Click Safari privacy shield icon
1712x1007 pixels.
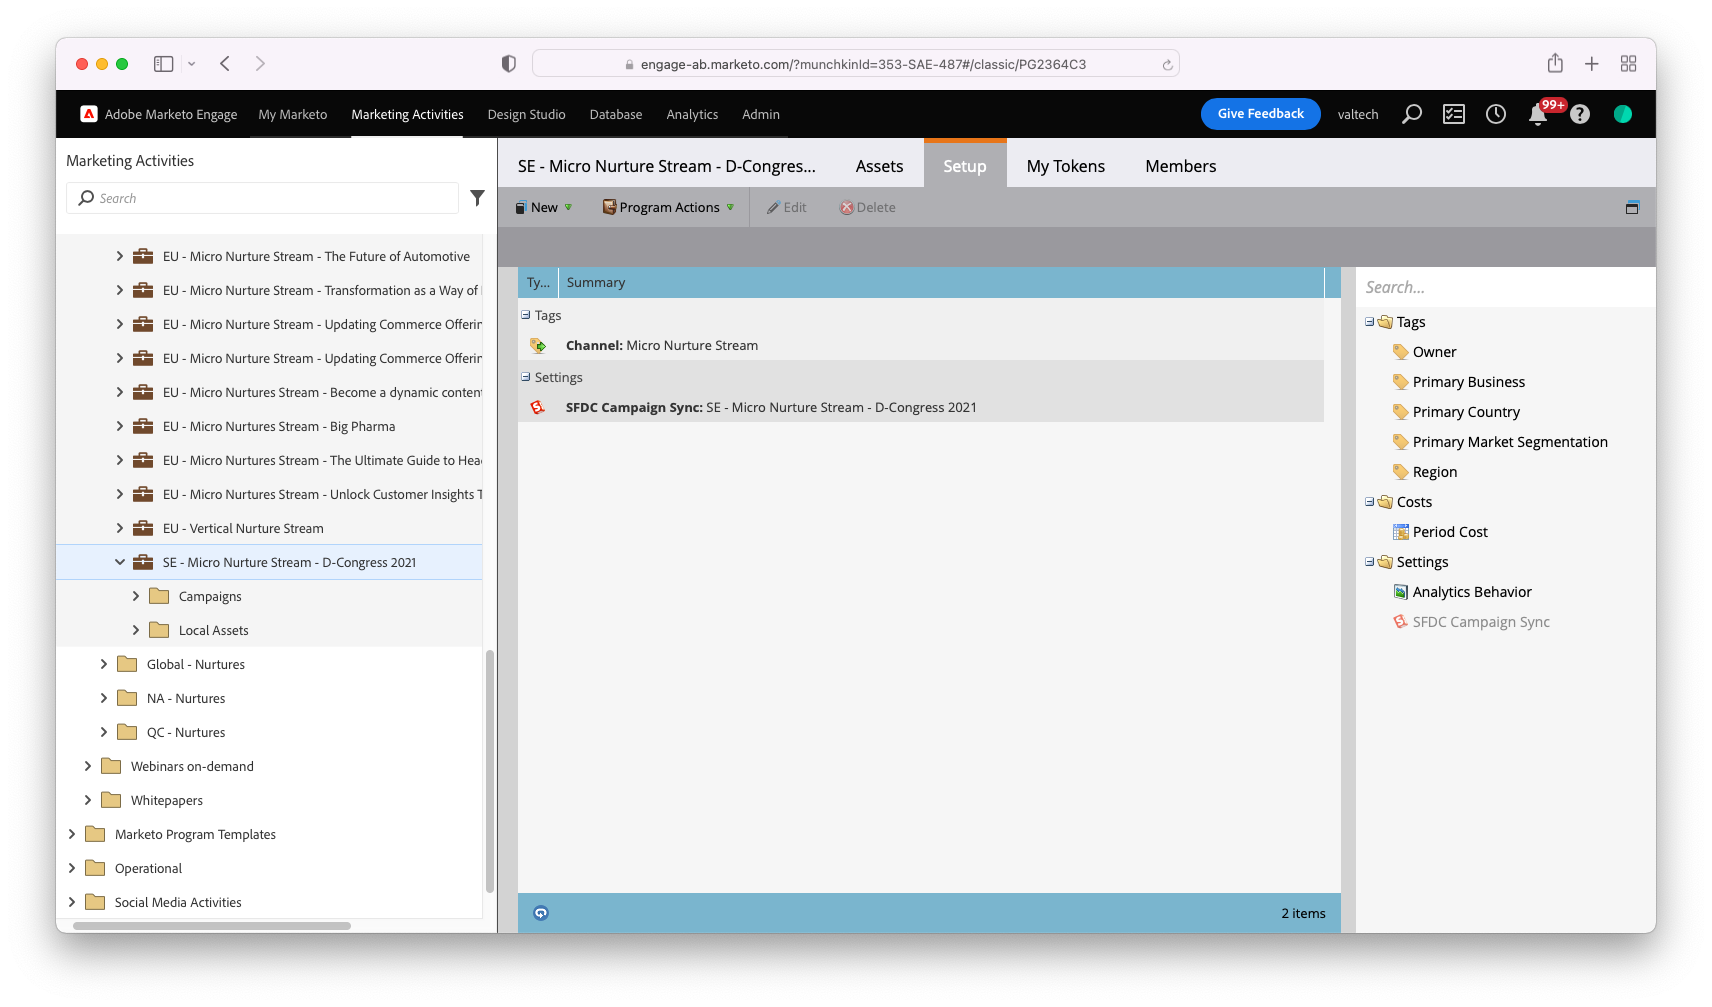(509, 64)
